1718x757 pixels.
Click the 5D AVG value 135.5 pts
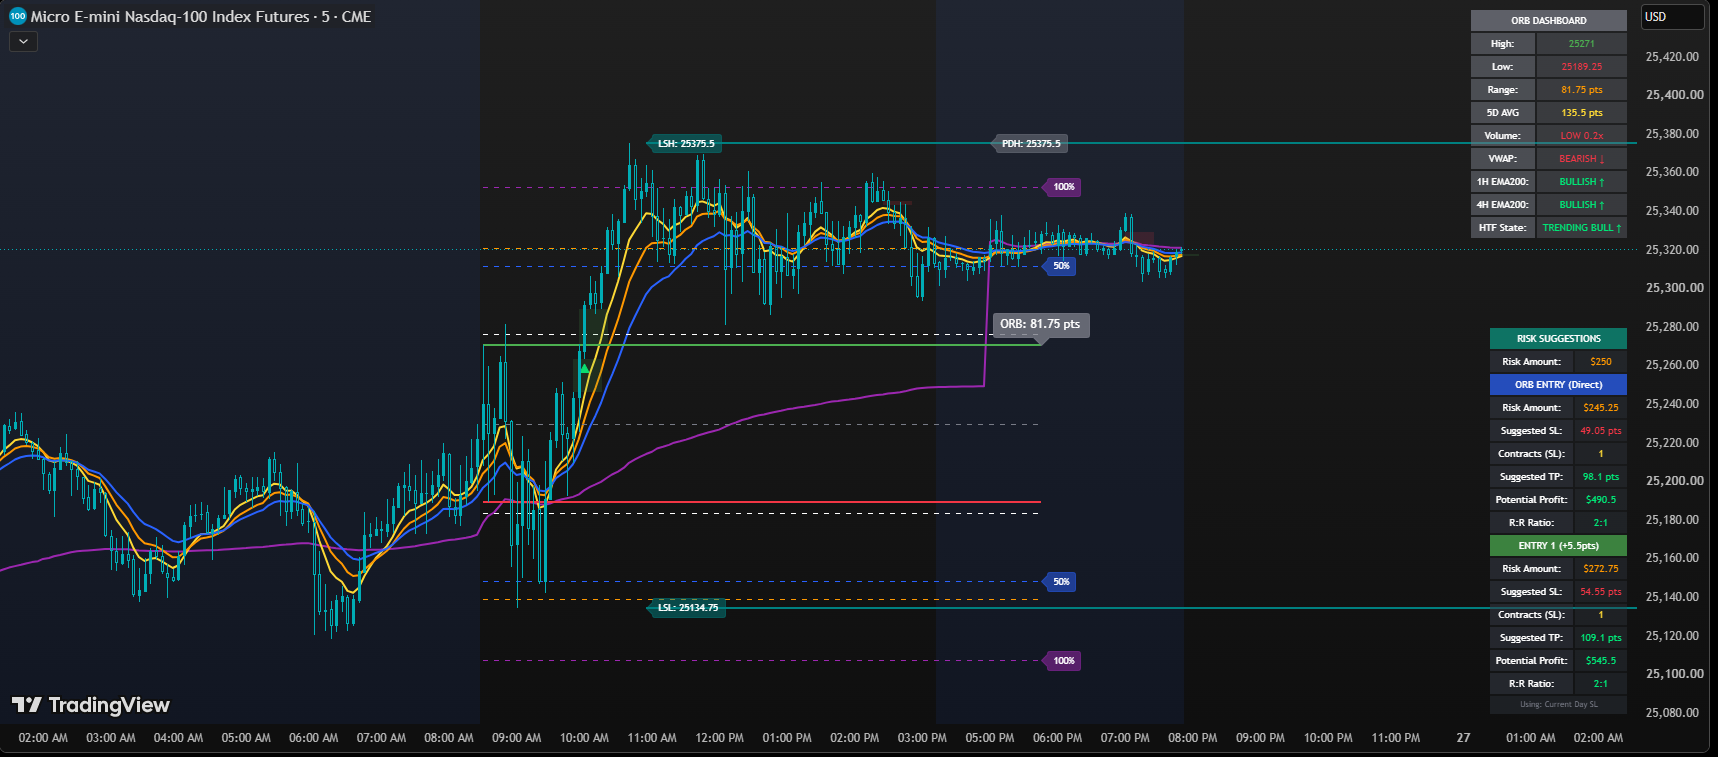click(1581, 113)
